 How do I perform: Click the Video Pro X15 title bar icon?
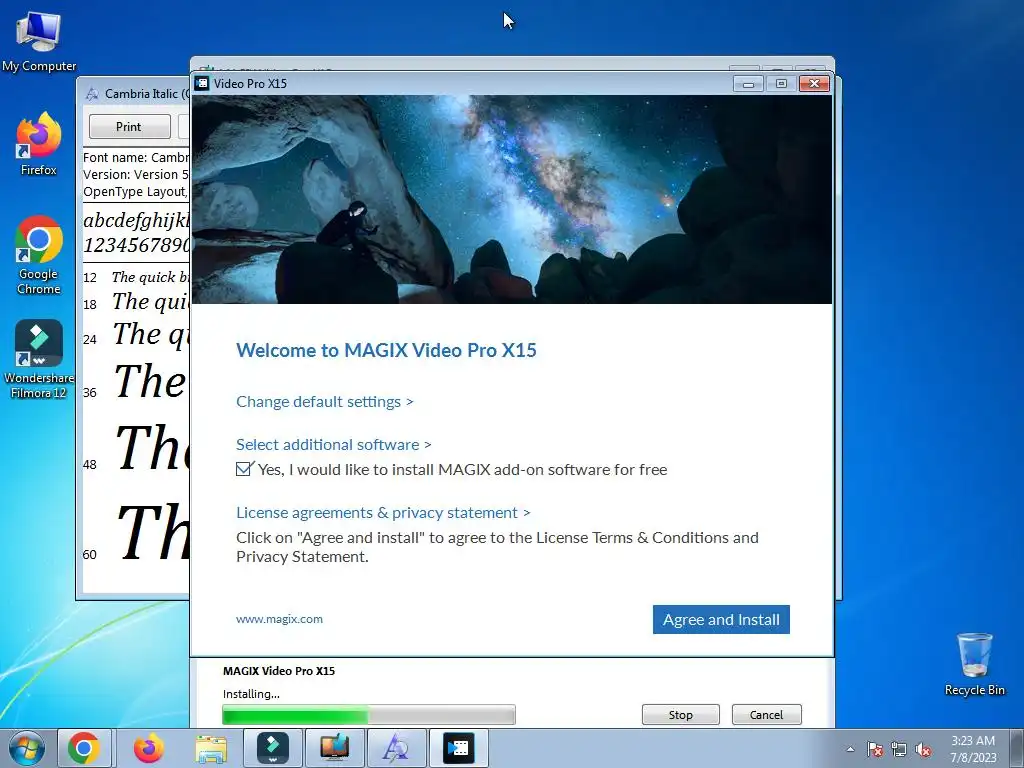click(202, 83)
